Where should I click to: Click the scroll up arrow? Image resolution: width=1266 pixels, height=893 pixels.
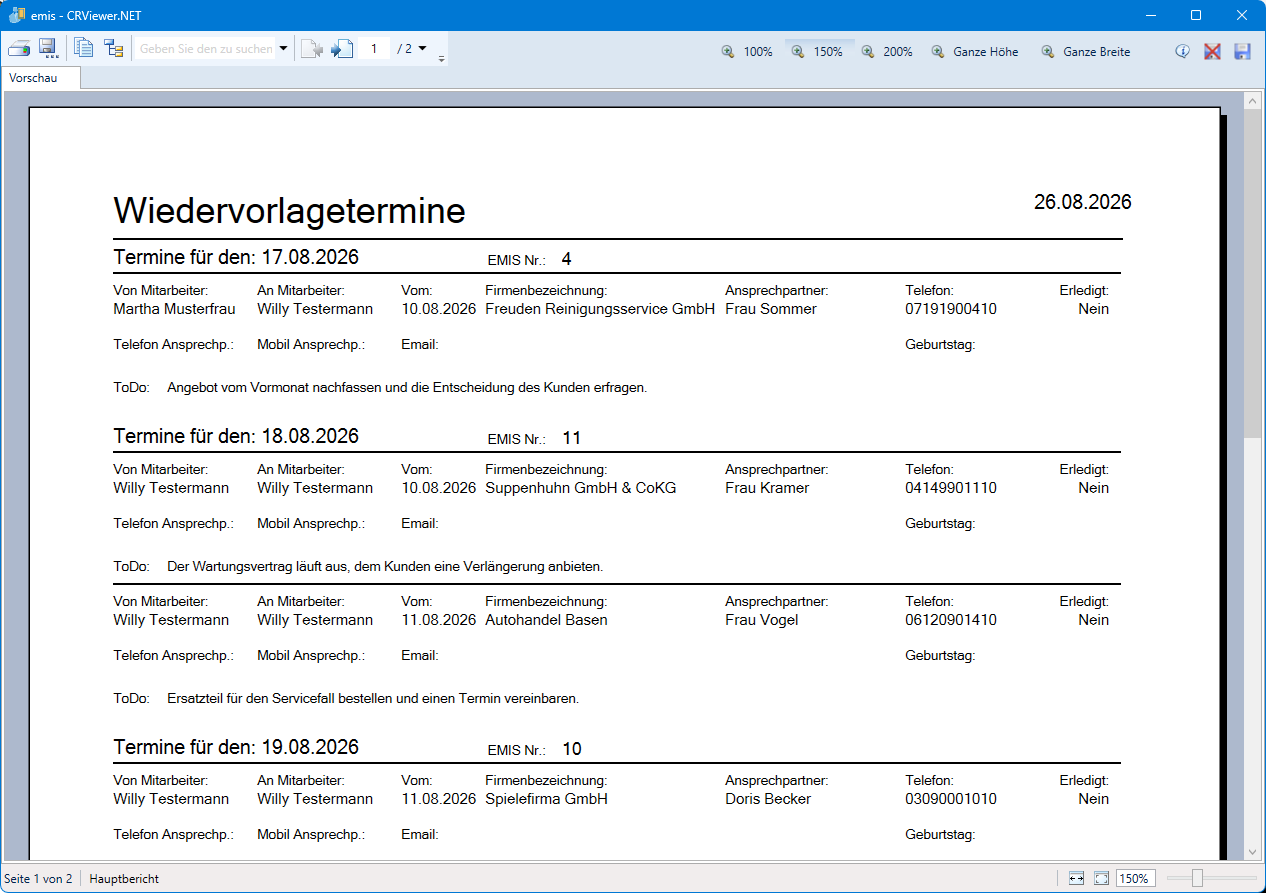(1252, 100)
